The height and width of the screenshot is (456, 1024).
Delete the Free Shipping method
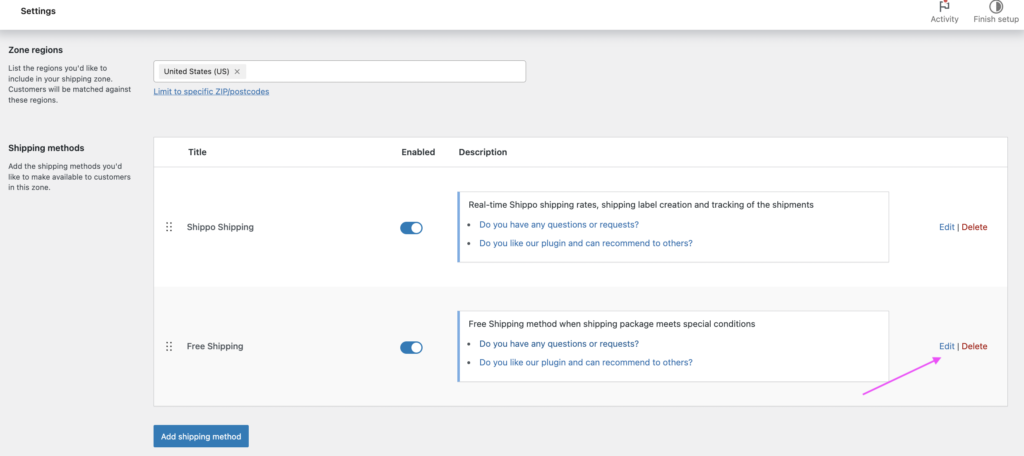click(974, 347)
